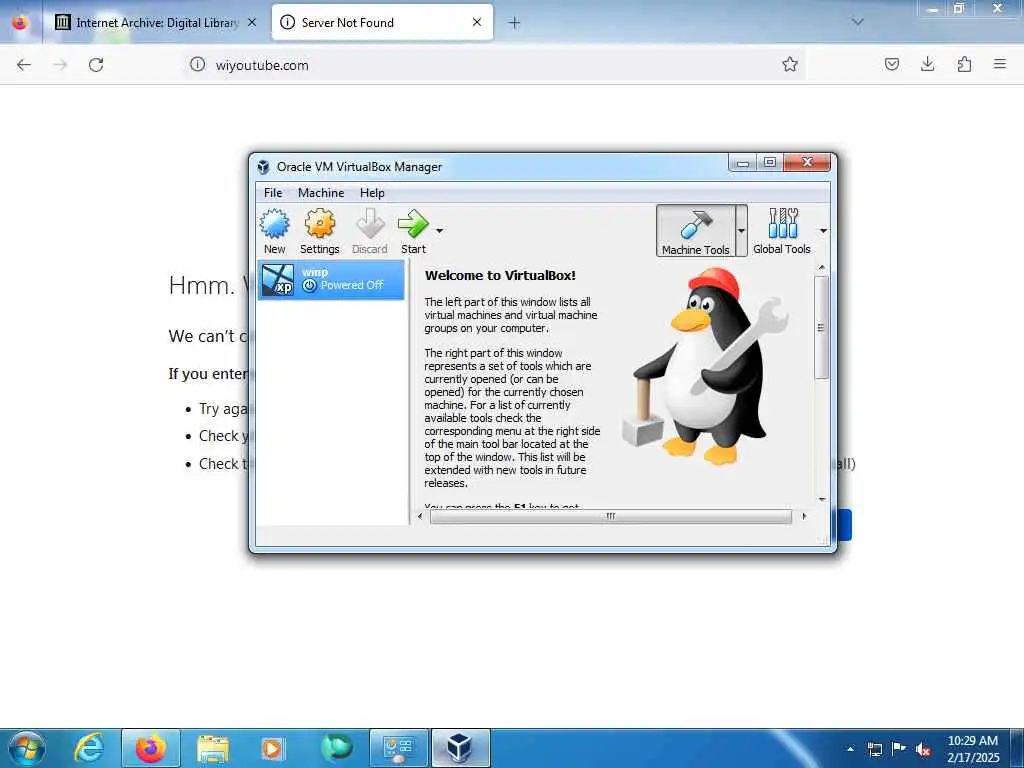Image resolution: width=1024 pixels, height=768 pixels.
Task: Open a new Firefox tab
Action: (515, 23)
